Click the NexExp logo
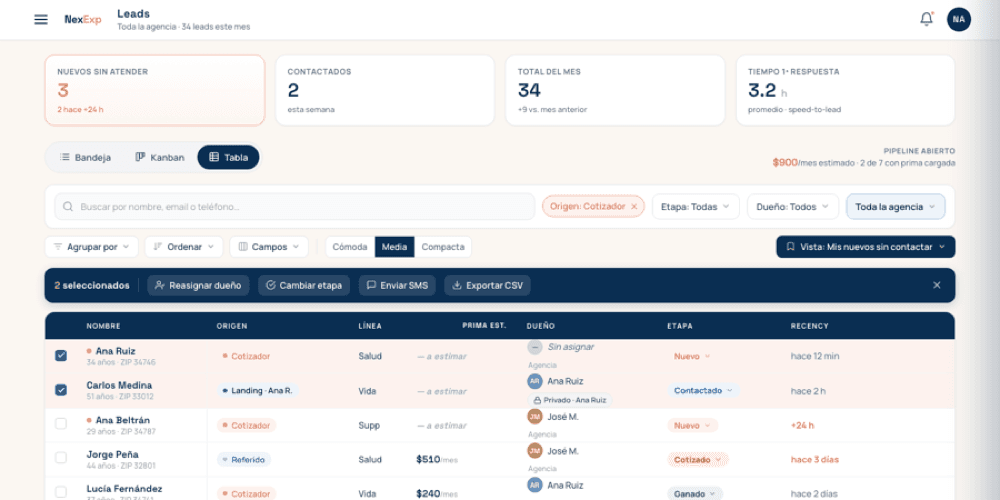This screenshot has height=500, width=1000. pyautogui.click(x=83, y=19)
